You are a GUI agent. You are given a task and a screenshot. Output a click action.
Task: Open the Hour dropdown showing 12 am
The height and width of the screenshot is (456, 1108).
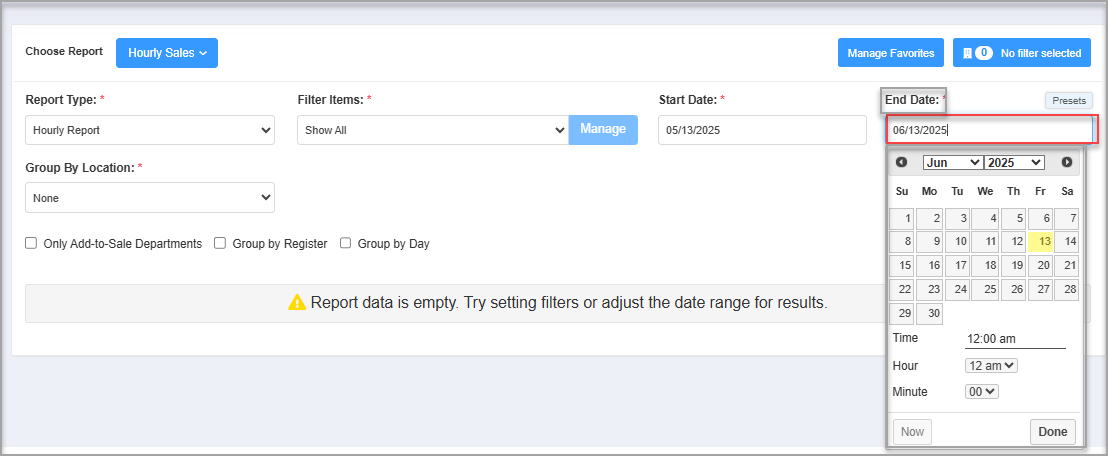[x=991, y=366]
